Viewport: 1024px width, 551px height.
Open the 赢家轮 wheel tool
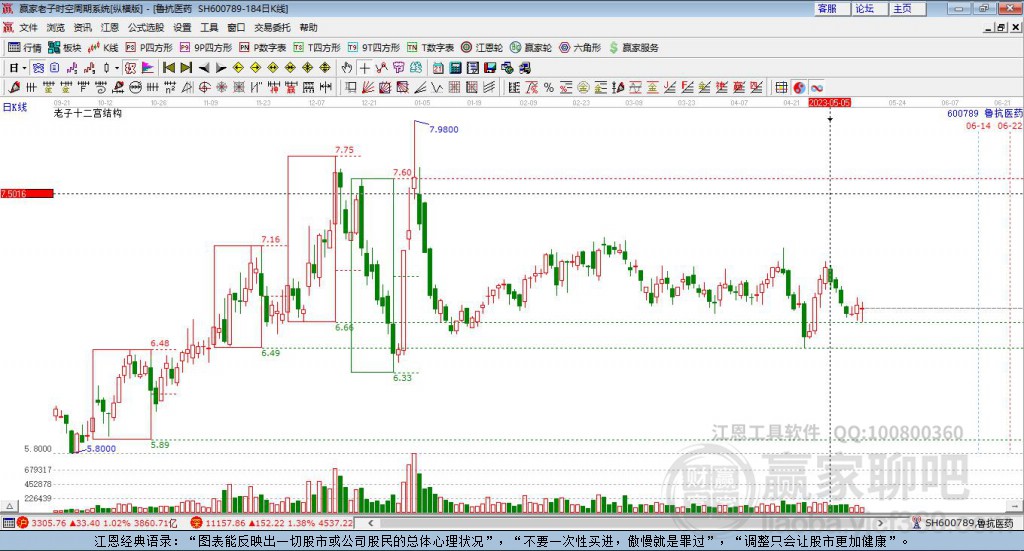click(531, 48)
